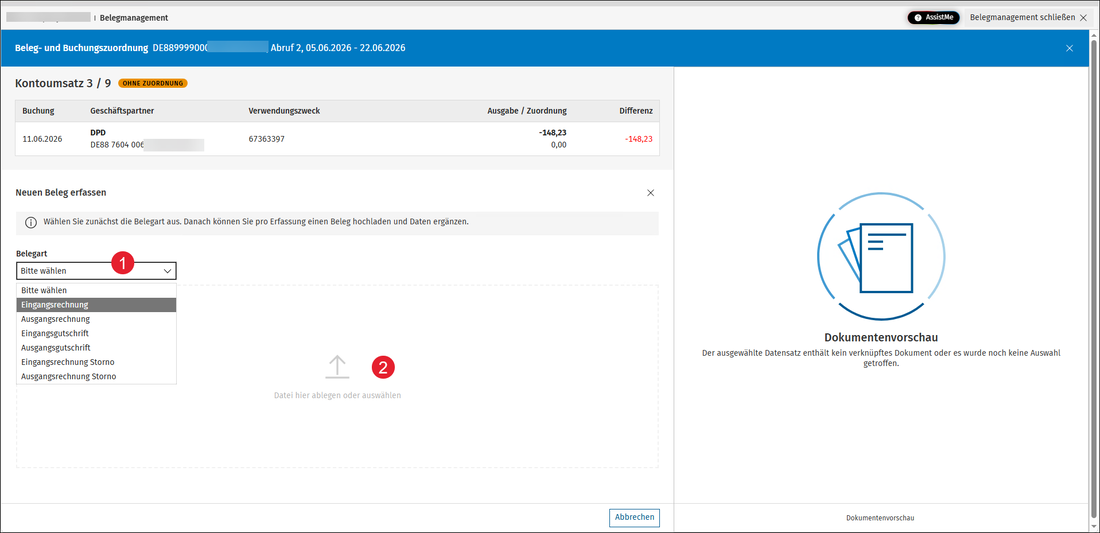Click the Verwendungszweck column header
Image resolution: width=1100 pixels, height=533 pixels.
click(x=284, y=111)
